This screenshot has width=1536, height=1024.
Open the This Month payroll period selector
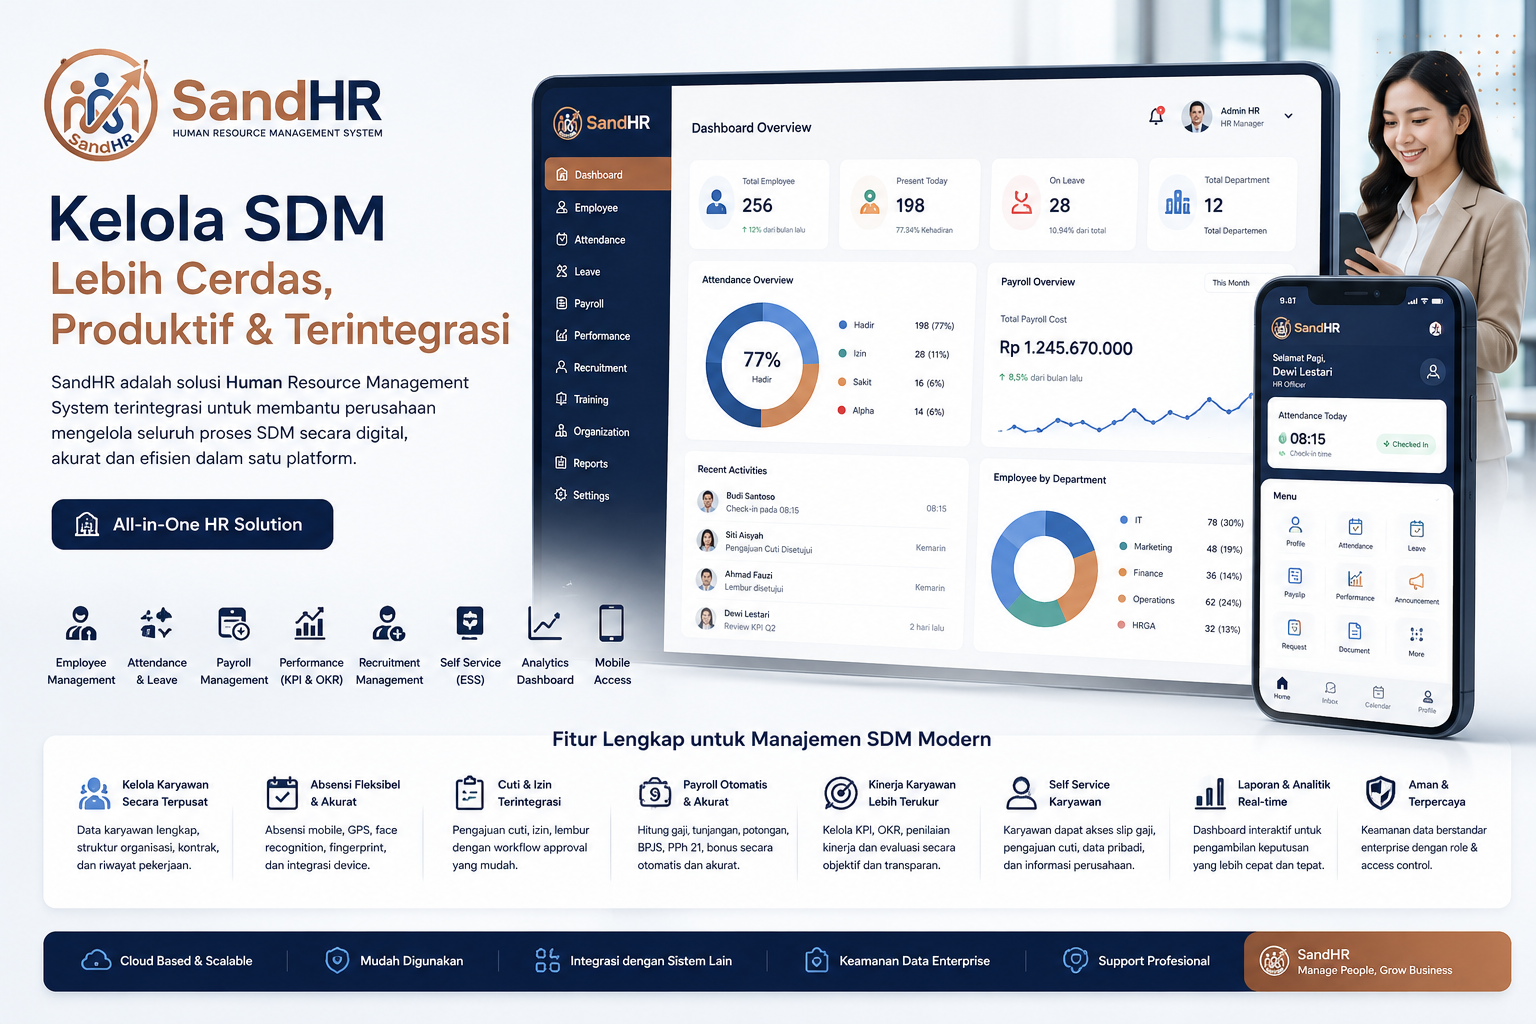point(1231,283)
